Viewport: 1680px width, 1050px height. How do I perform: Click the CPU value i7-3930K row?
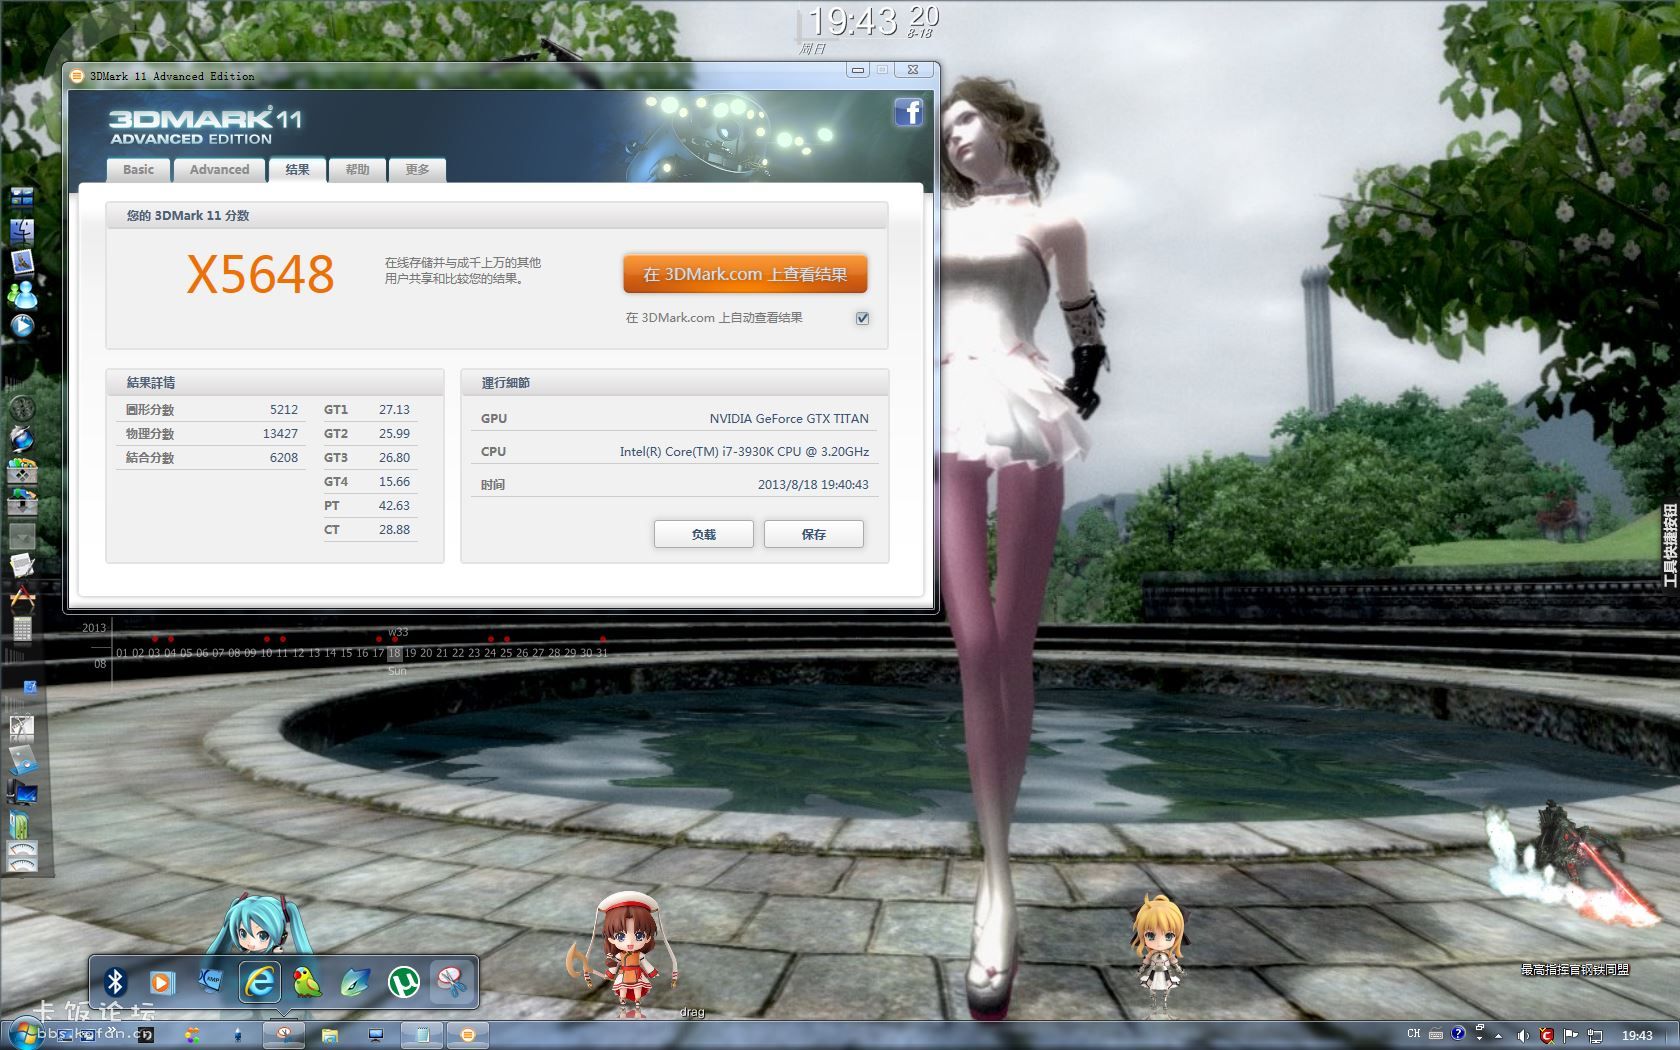tap(674, 452)
